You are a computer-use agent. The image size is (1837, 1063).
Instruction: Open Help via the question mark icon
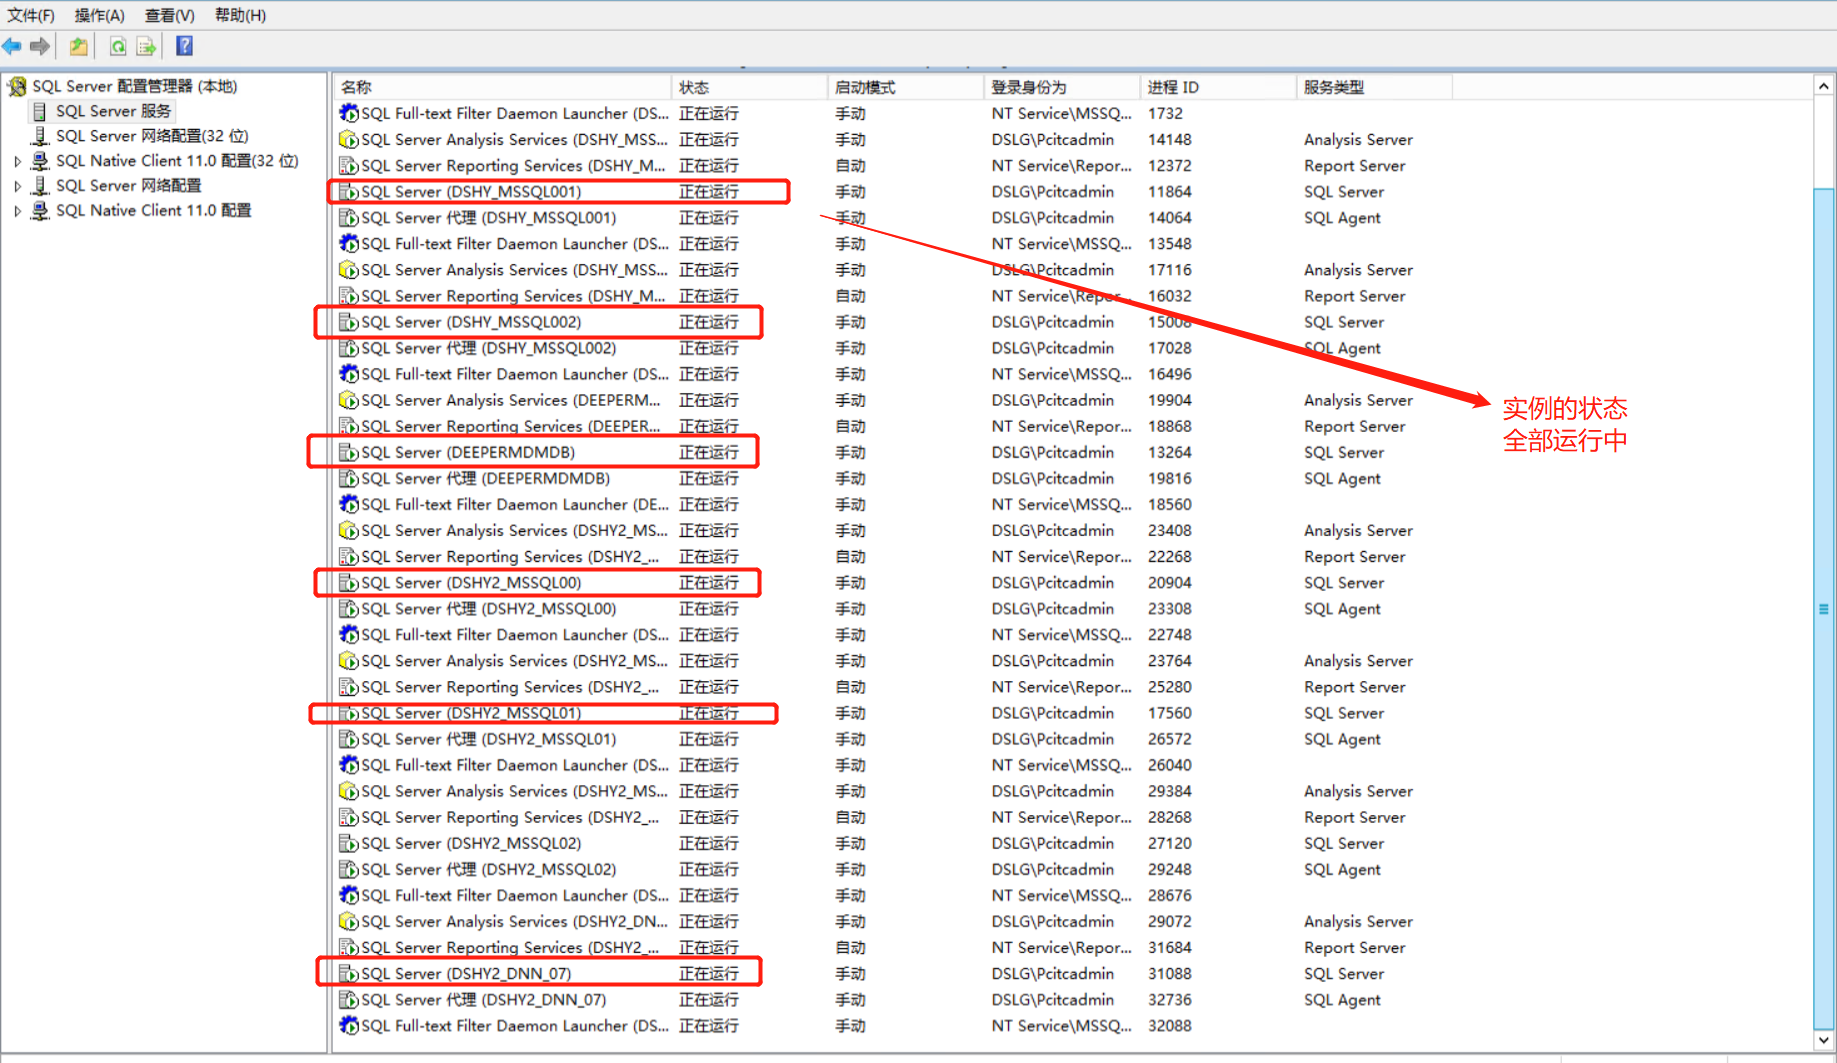coord(184,46)
